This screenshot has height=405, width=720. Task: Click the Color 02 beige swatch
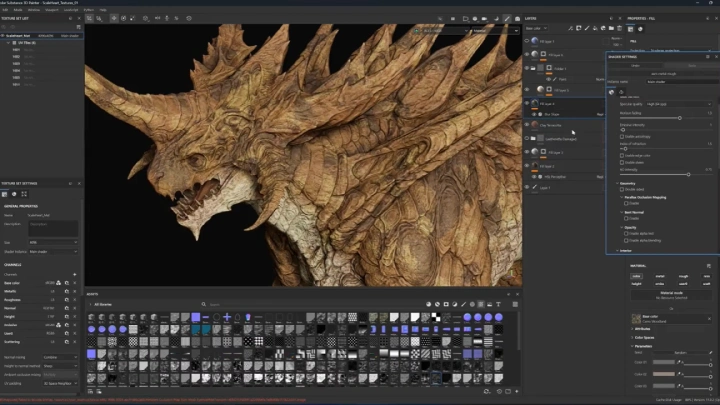coord(664,374)
